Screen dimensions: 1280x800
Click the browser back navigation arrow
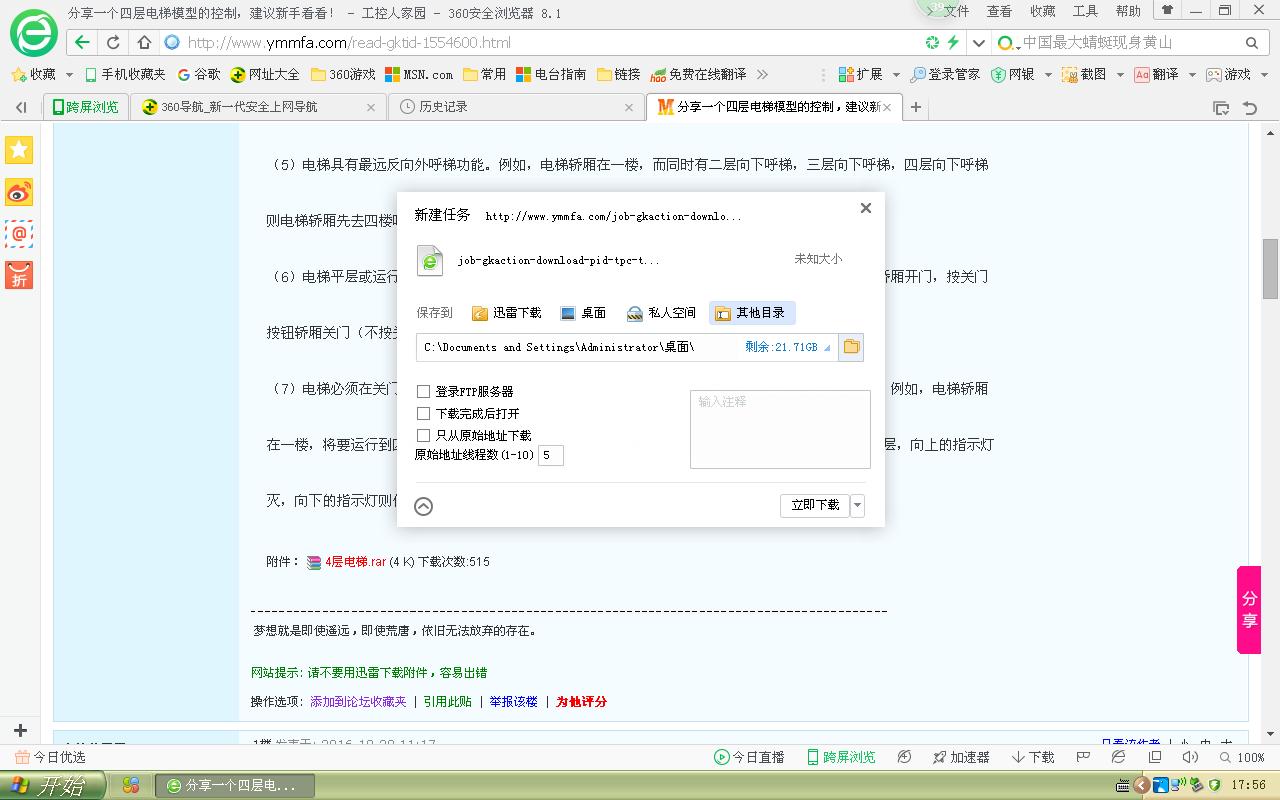[x=83, y=42]
